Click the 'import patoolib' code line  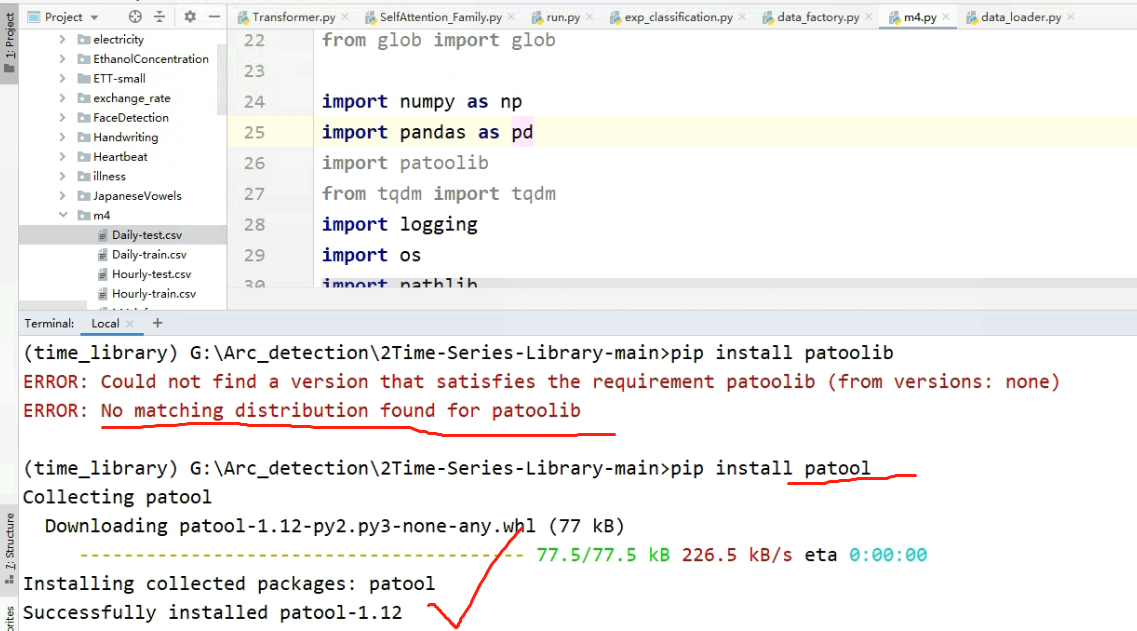tap(405, 162)
